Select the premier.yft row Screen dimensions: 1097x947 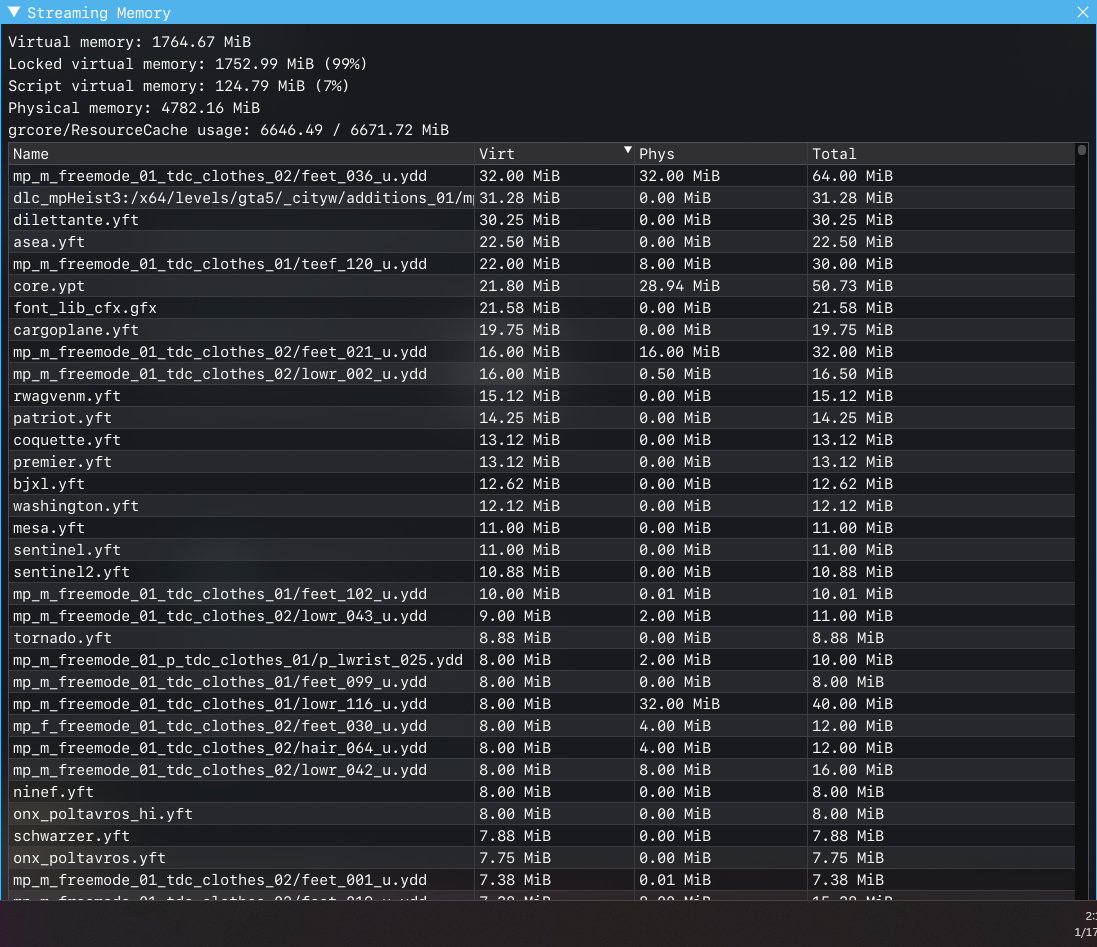pyautogui.click(x=542, y=462)
